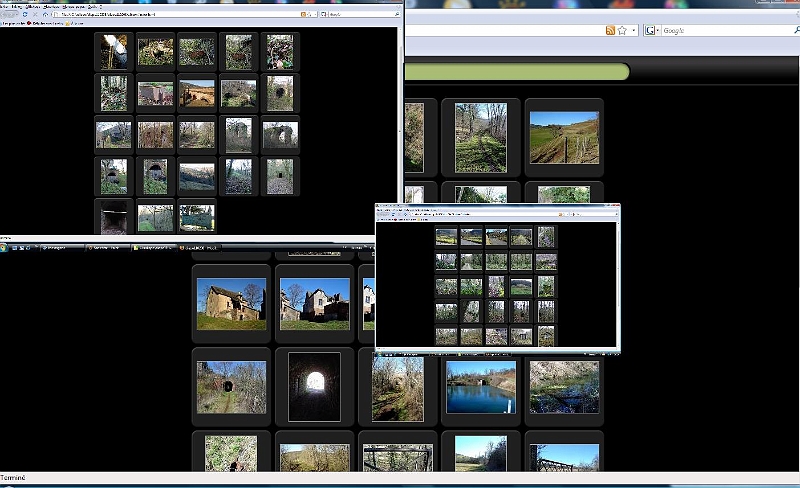800x488 pixels.
Task: Open the dark tunnel with light thumbnail
Action: click(x=314, y=386)
